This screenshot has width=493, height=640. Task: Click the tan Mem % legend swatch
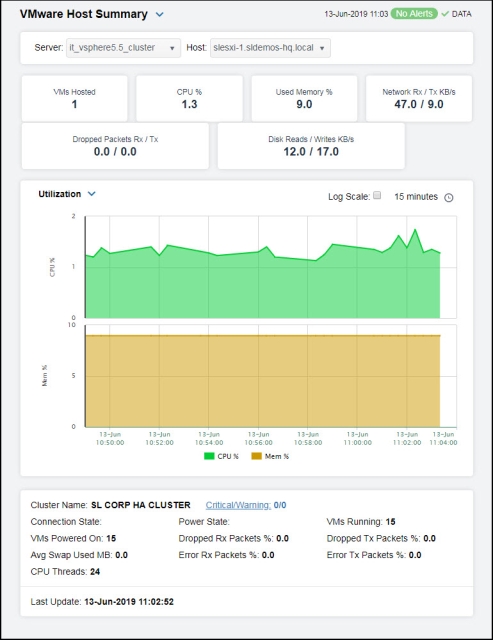(256, 456)
